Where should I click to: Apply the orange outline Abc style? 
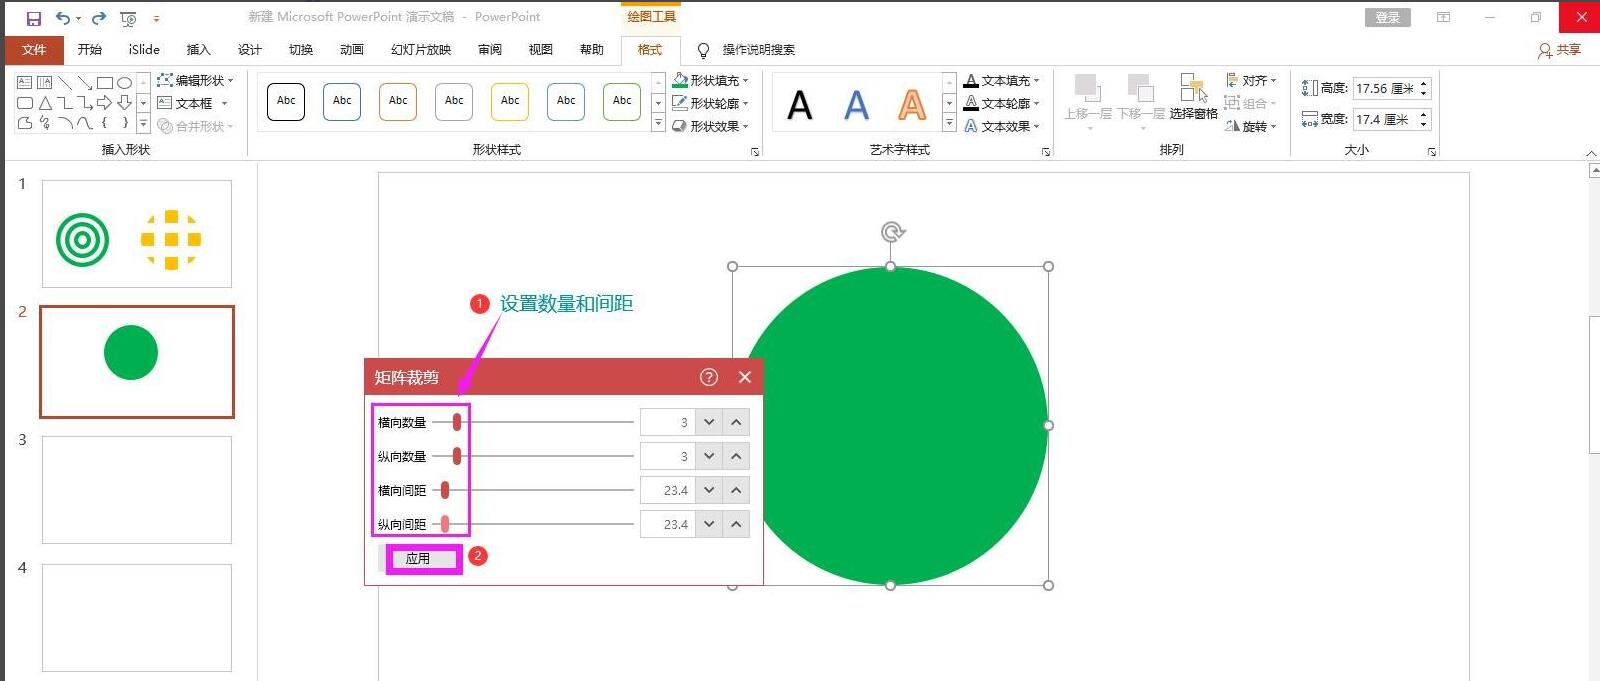coord(398,101)
